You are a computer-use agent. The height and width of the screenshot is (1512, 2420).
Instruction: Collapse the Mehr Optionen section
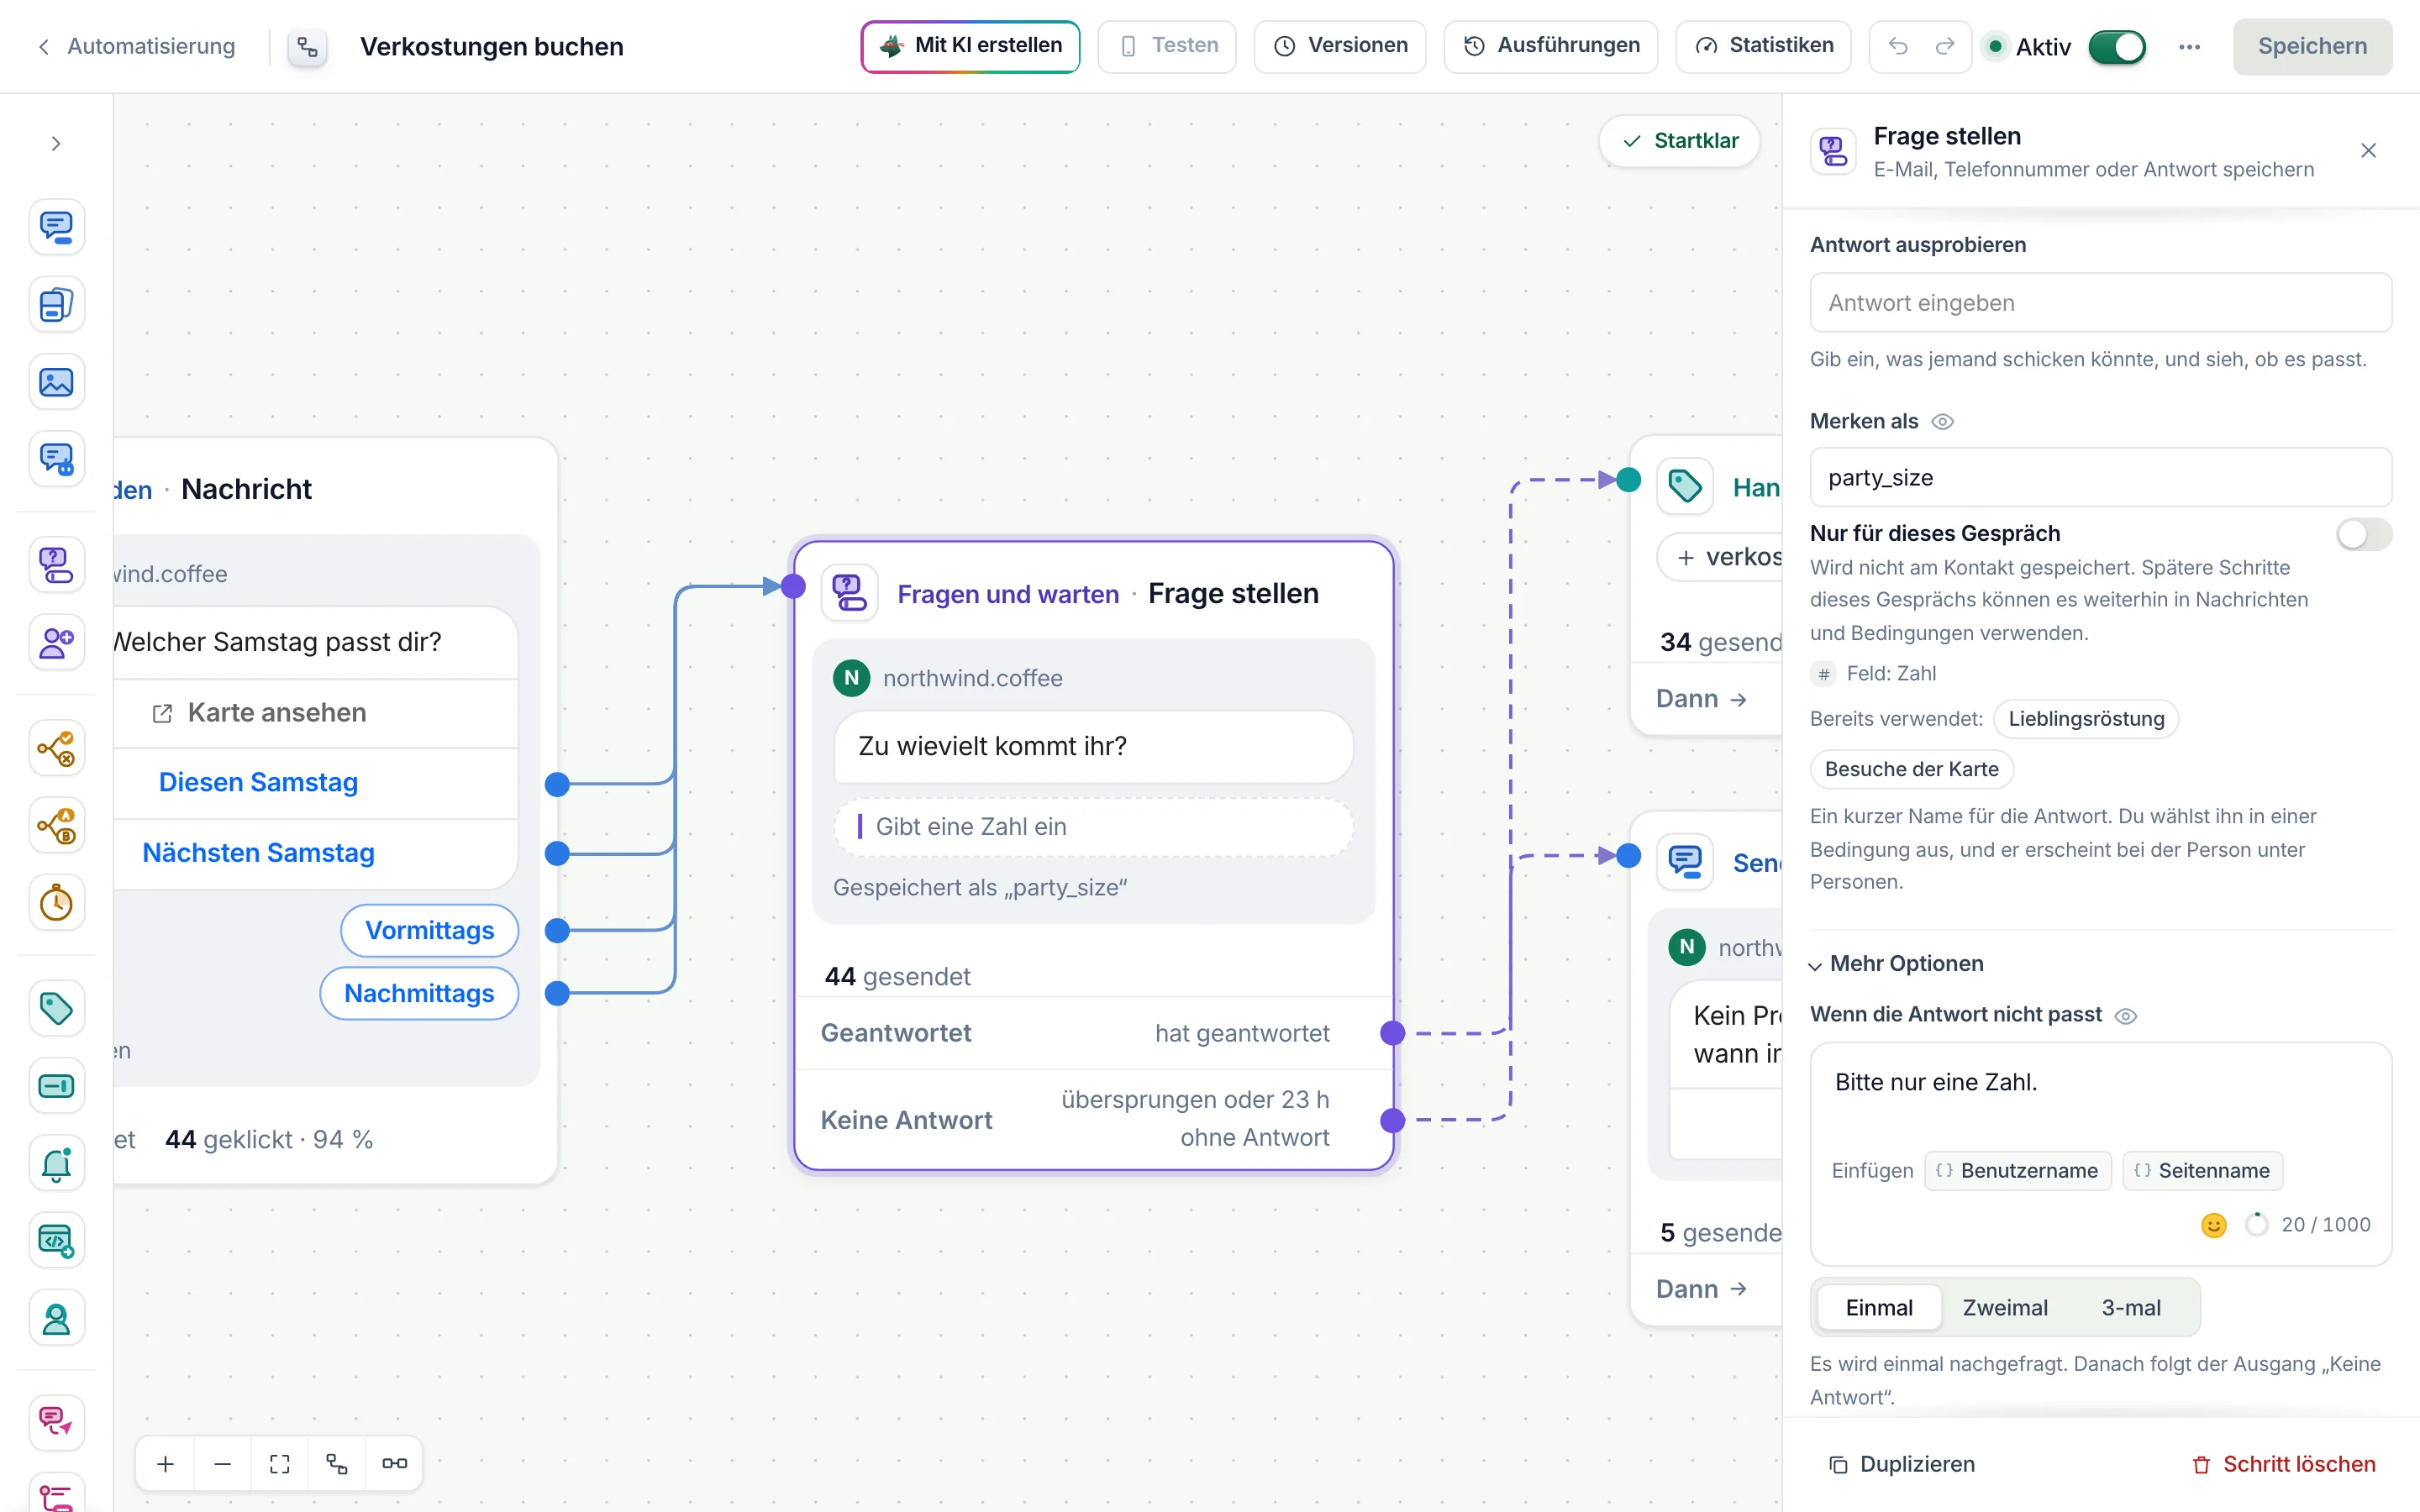click(1896, 964)
